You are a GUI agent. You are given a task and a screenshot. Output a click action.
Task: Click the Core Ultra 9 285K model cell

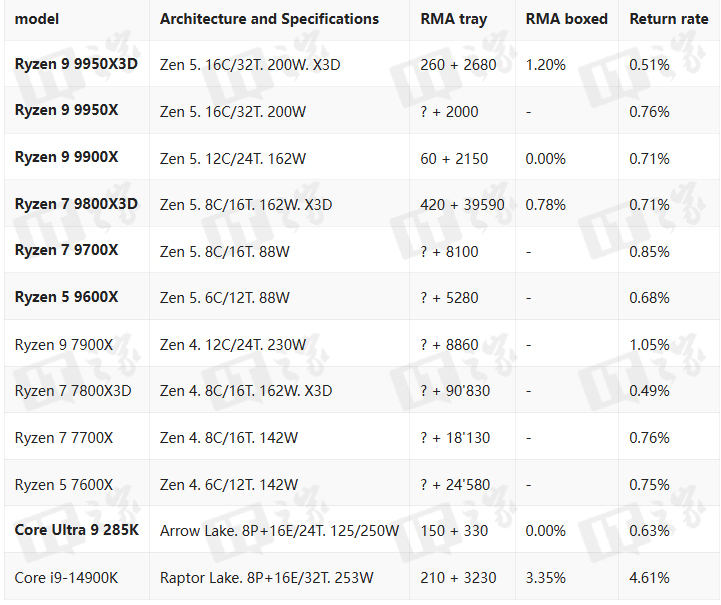pyautogui.click(x=76, y=530)
